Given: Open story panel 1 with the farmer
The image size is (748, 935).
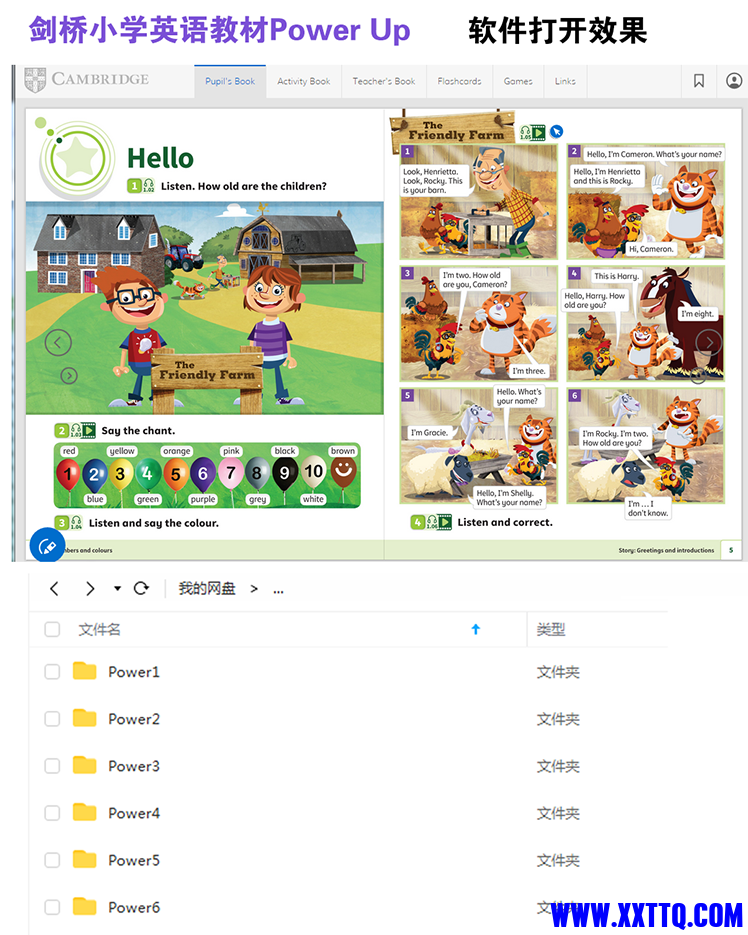Looking at the screenshot, I should [x=479, y=202].
